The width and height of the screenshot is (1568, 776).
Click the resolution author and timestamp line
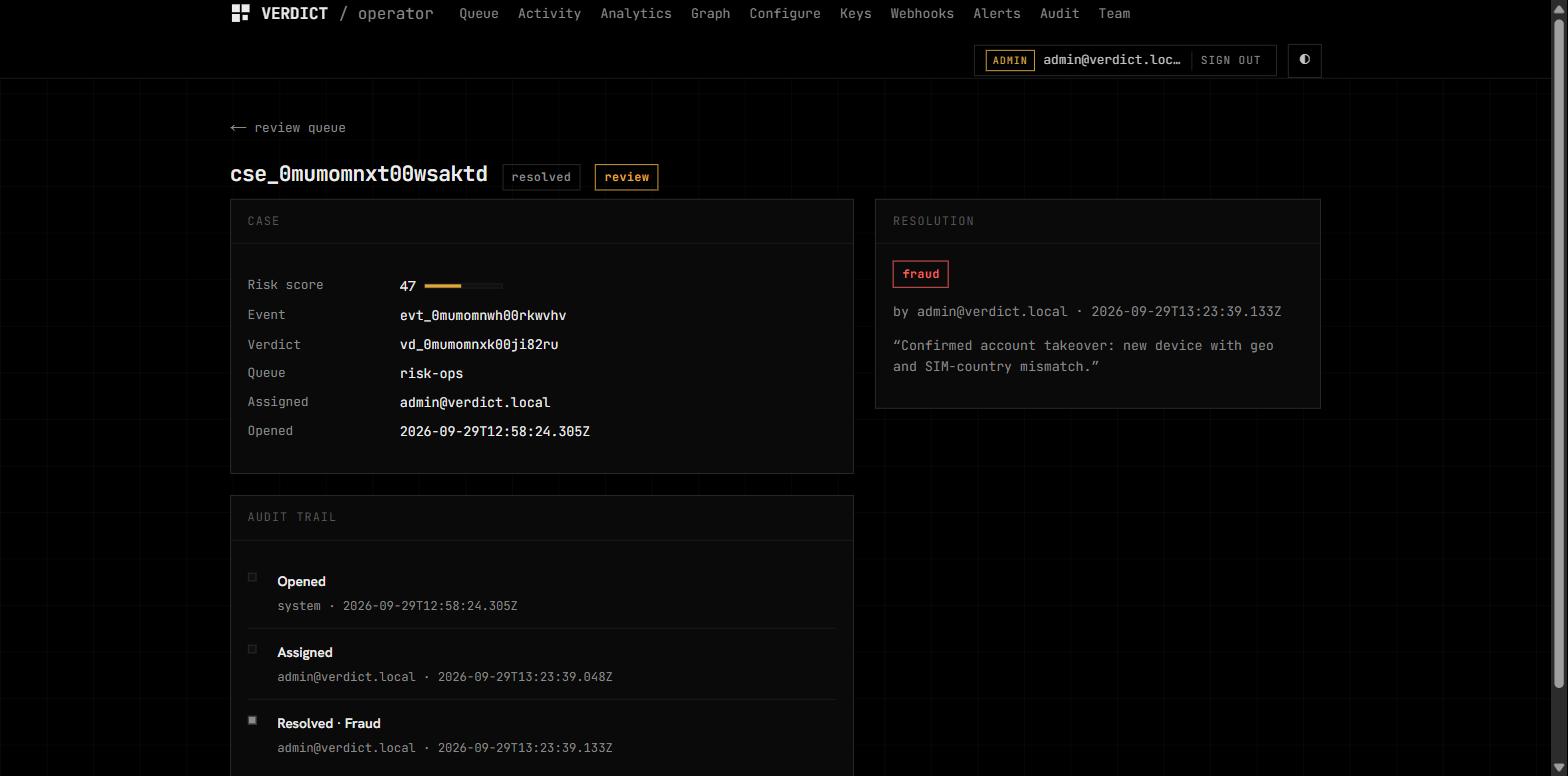click(1087, 312)
